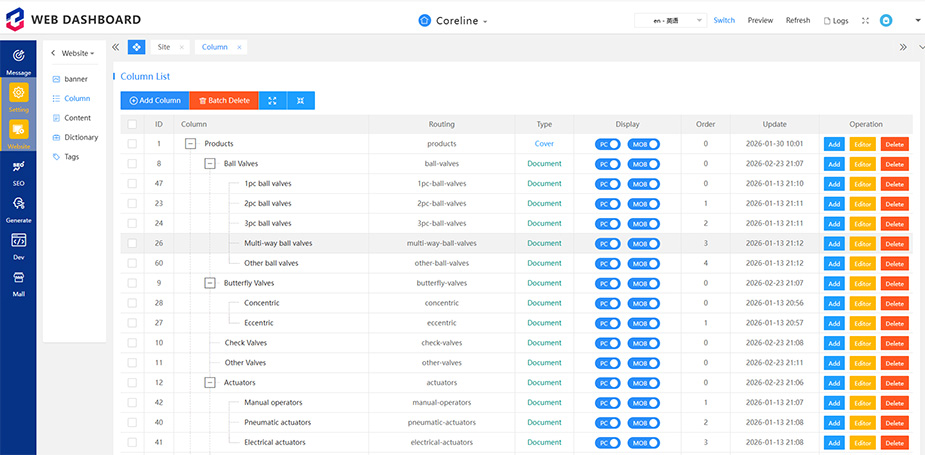Collapse the Products tree node
The width and height of the screenshot is (925, 455).
tap(190, 144)
